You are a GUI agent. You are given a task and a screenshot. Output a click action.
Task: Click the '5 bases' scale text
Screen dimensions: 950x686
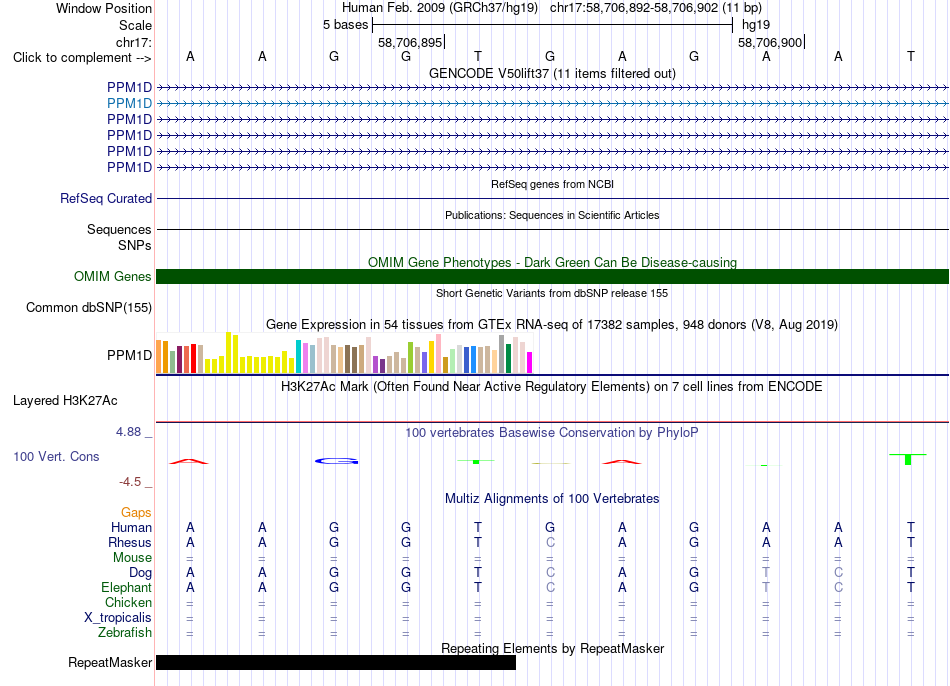(345, 25)
